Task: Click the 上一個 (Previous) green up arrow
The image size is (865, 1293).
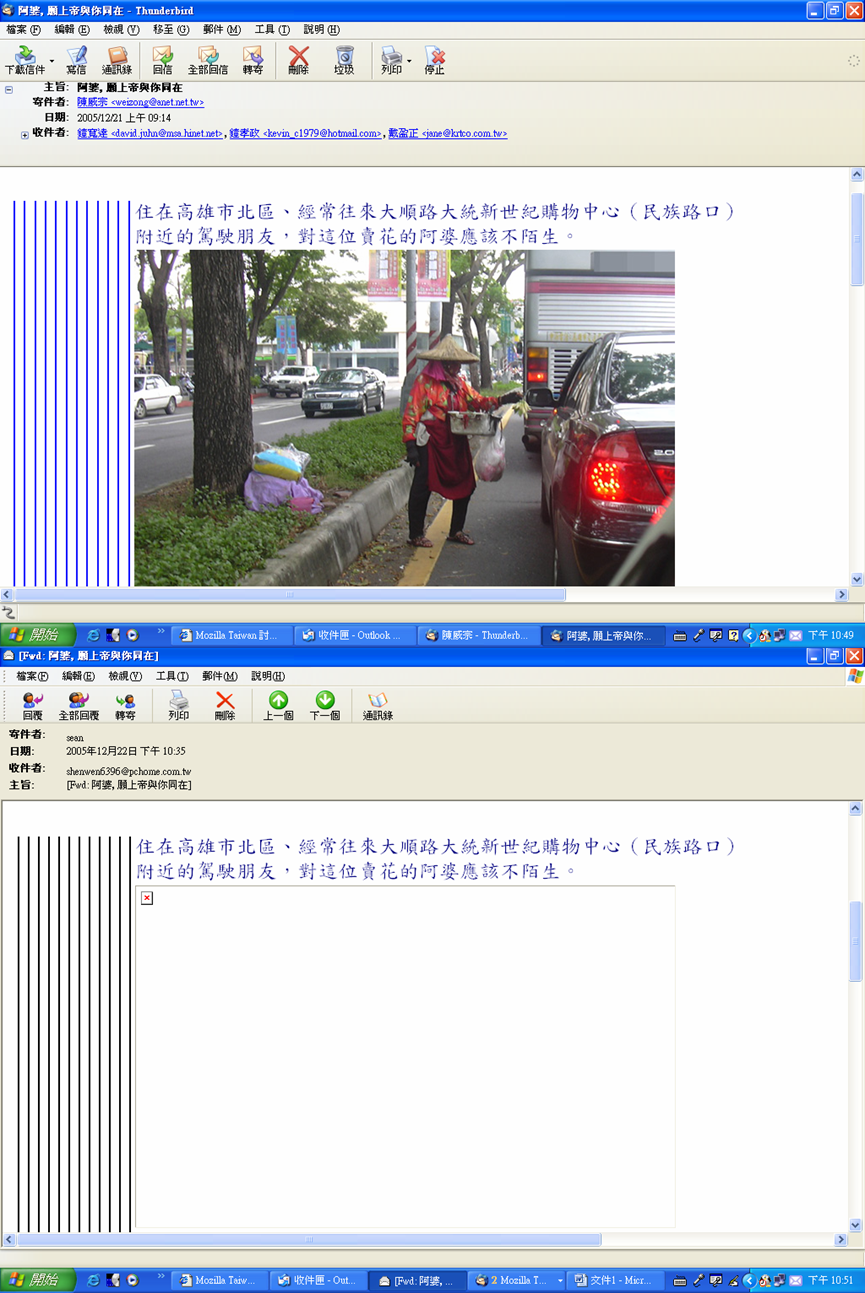Action: (278, 706)
